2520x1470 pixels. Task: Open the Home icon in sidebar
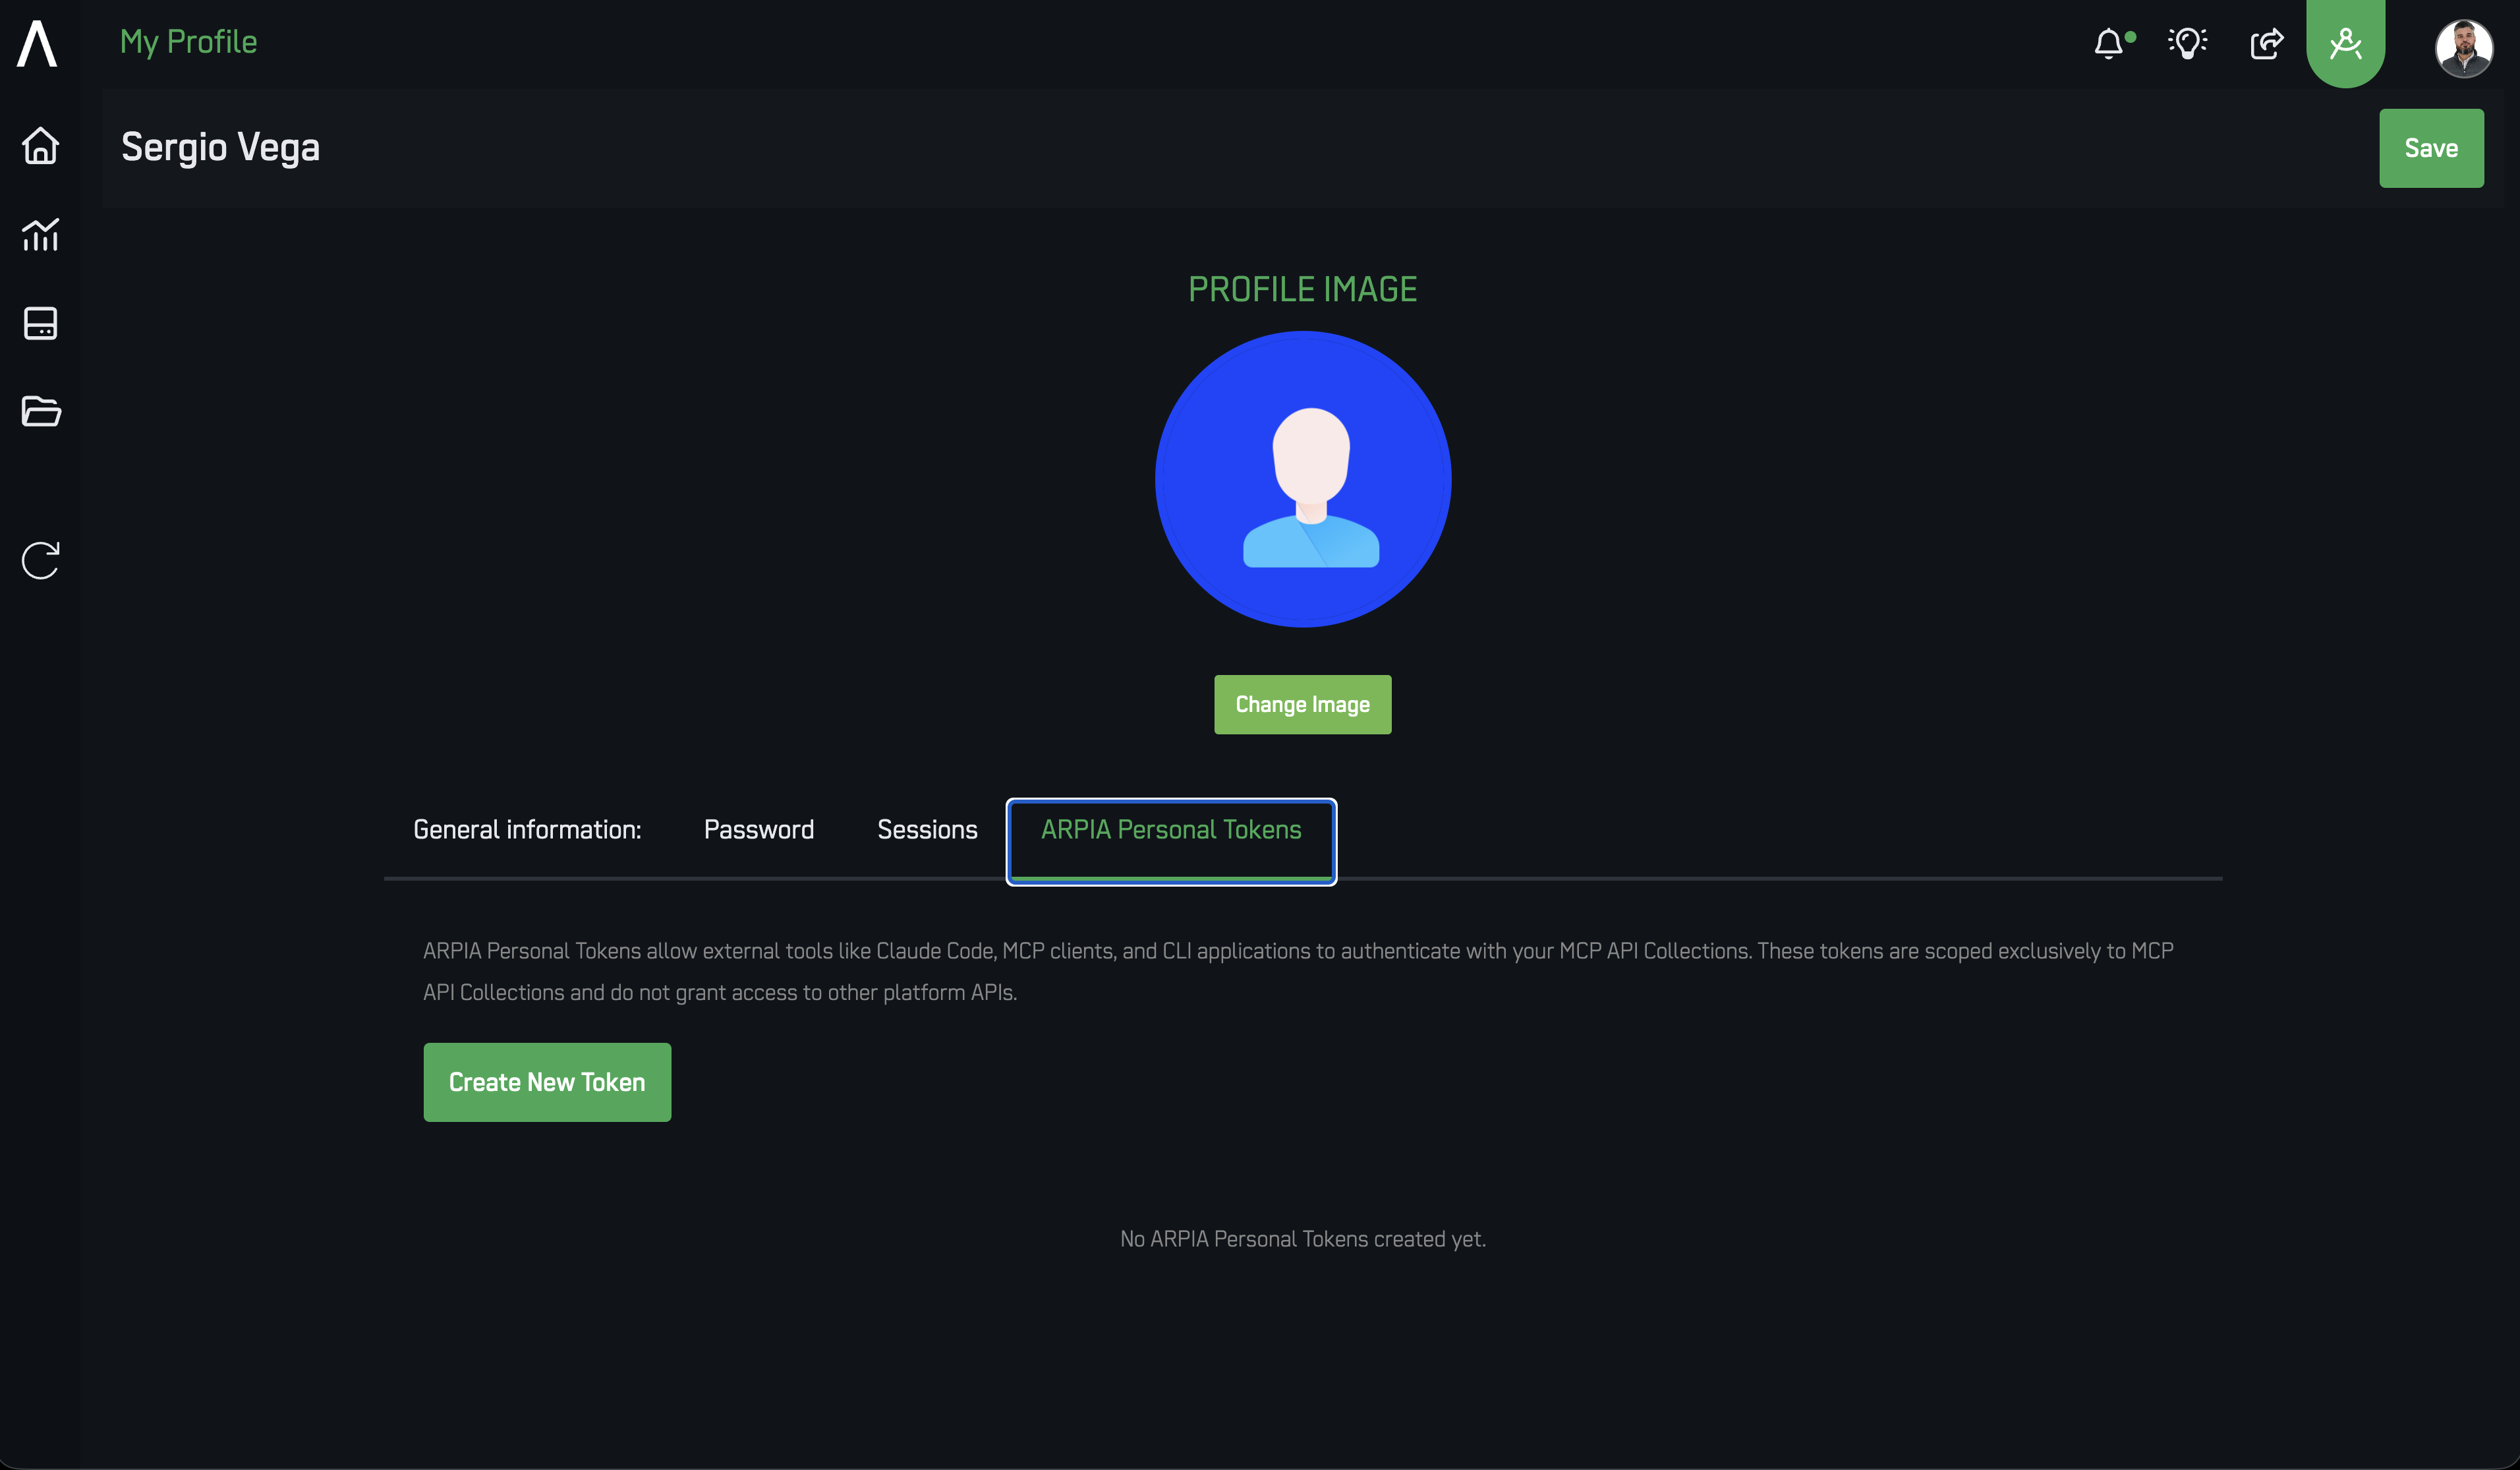[x=41, y=146]
